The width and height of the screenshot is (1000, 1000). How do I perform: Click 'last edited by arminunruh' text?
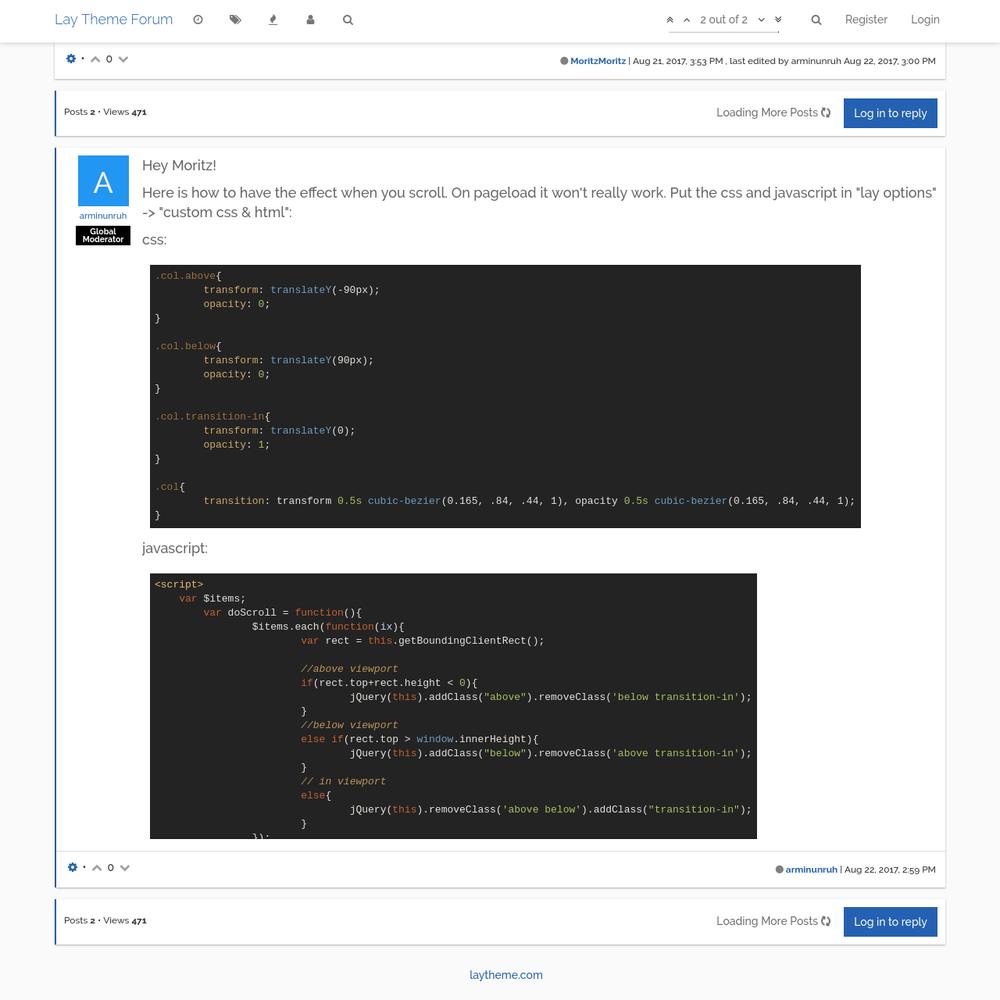tap(785, 61)
